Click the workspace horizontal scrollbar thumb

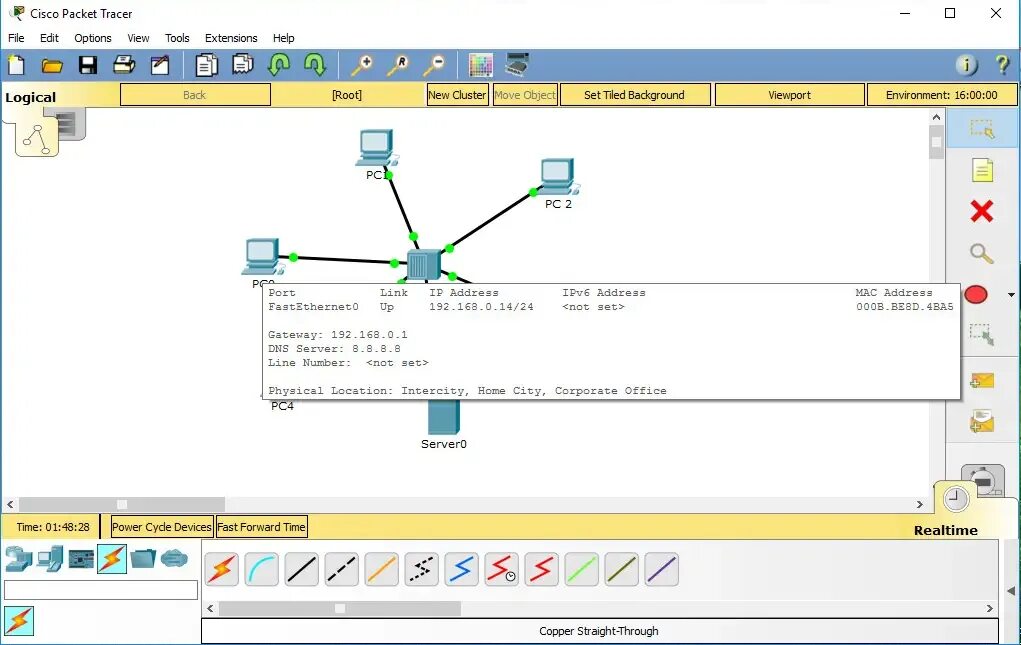[x=122, y=504]
